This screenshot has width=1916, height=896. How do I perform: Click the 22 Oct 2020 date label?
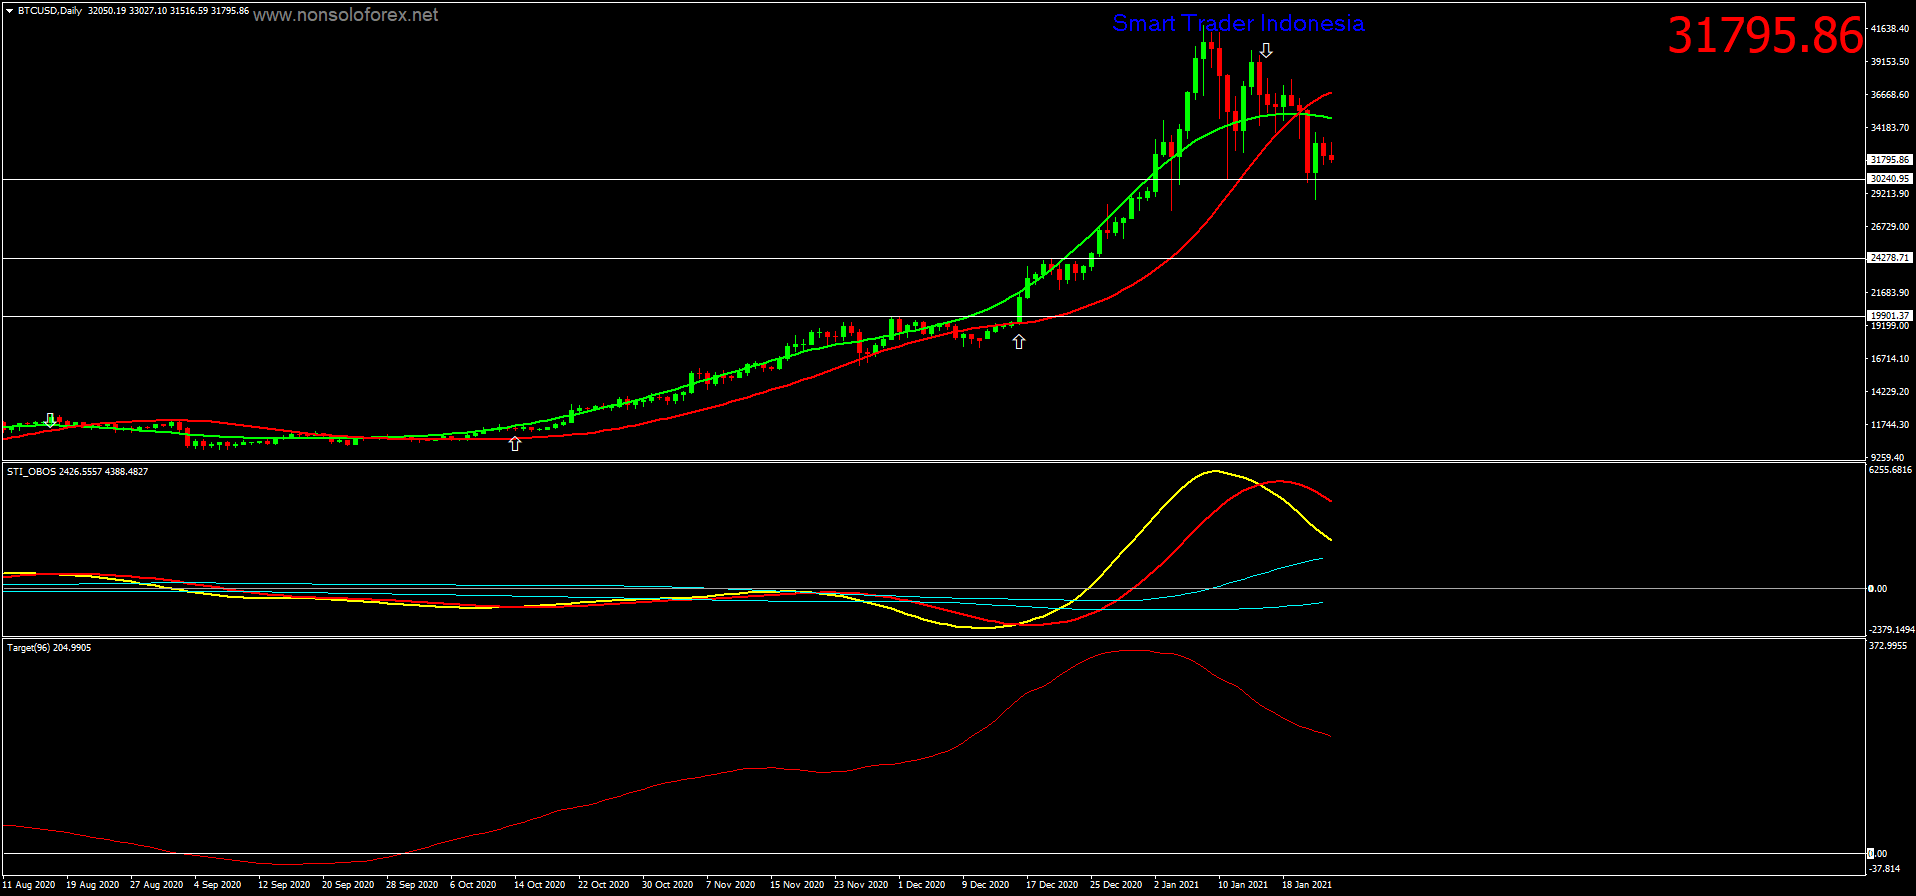tap(604, 885)
